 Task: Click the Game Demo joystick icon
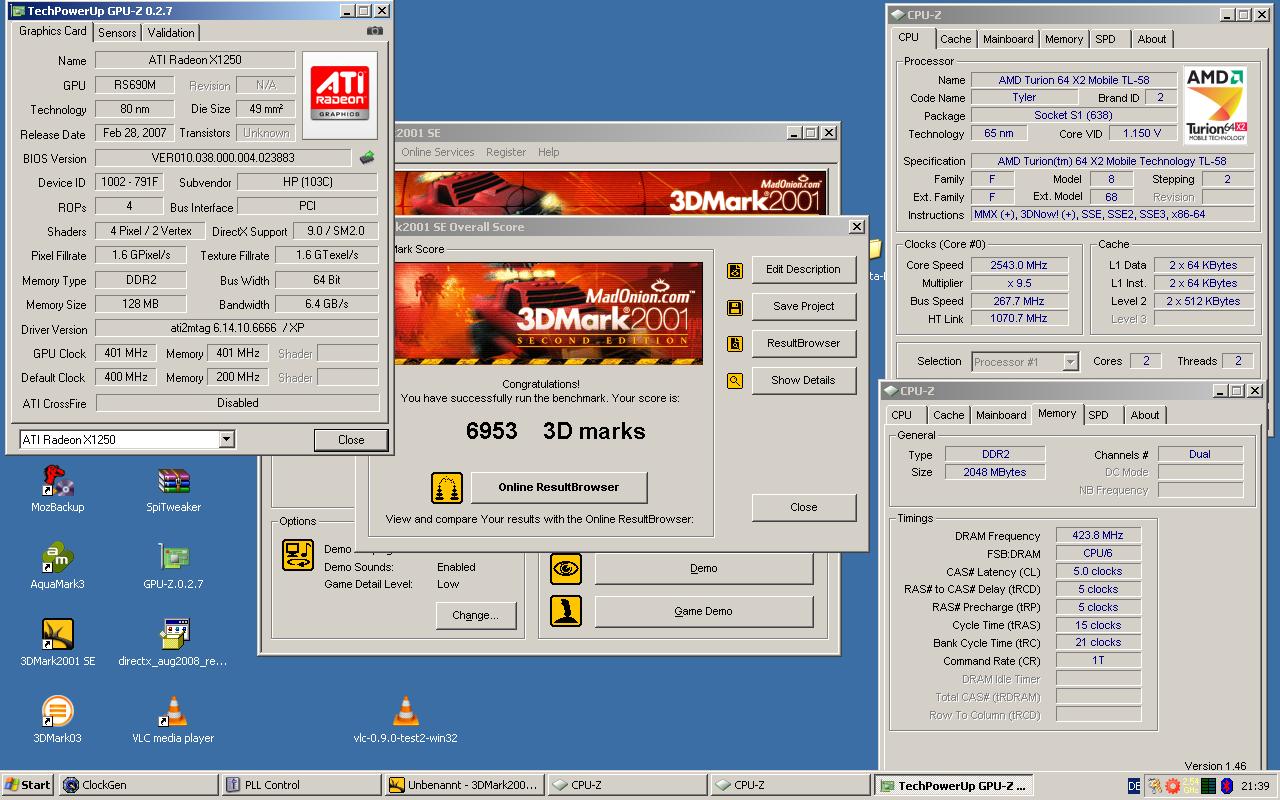pyautogui.click(x=566, y=611)
